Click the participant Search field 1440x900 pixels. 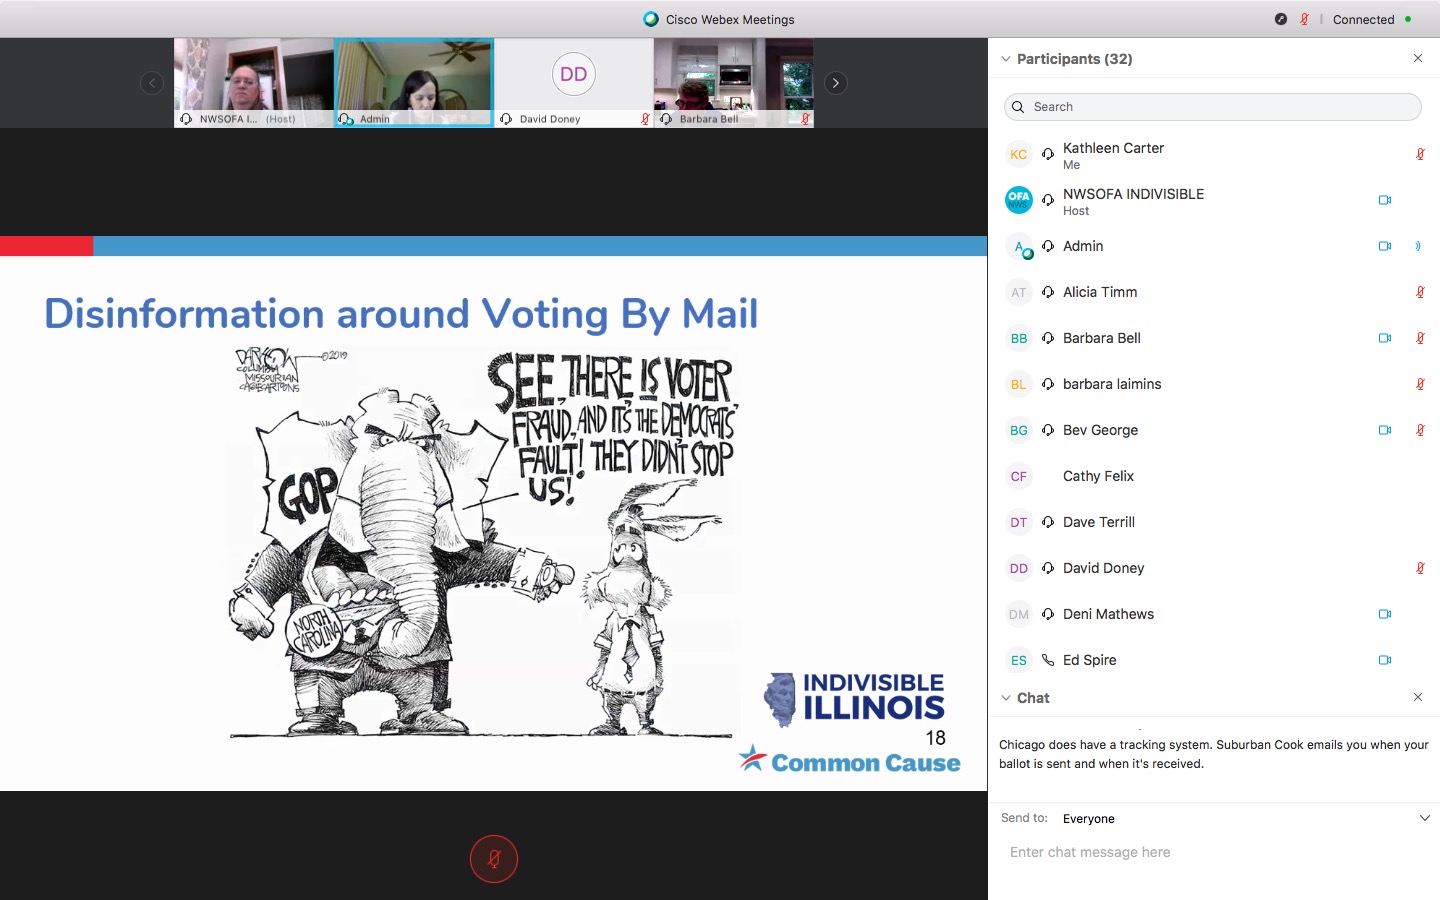point(1212,107)
